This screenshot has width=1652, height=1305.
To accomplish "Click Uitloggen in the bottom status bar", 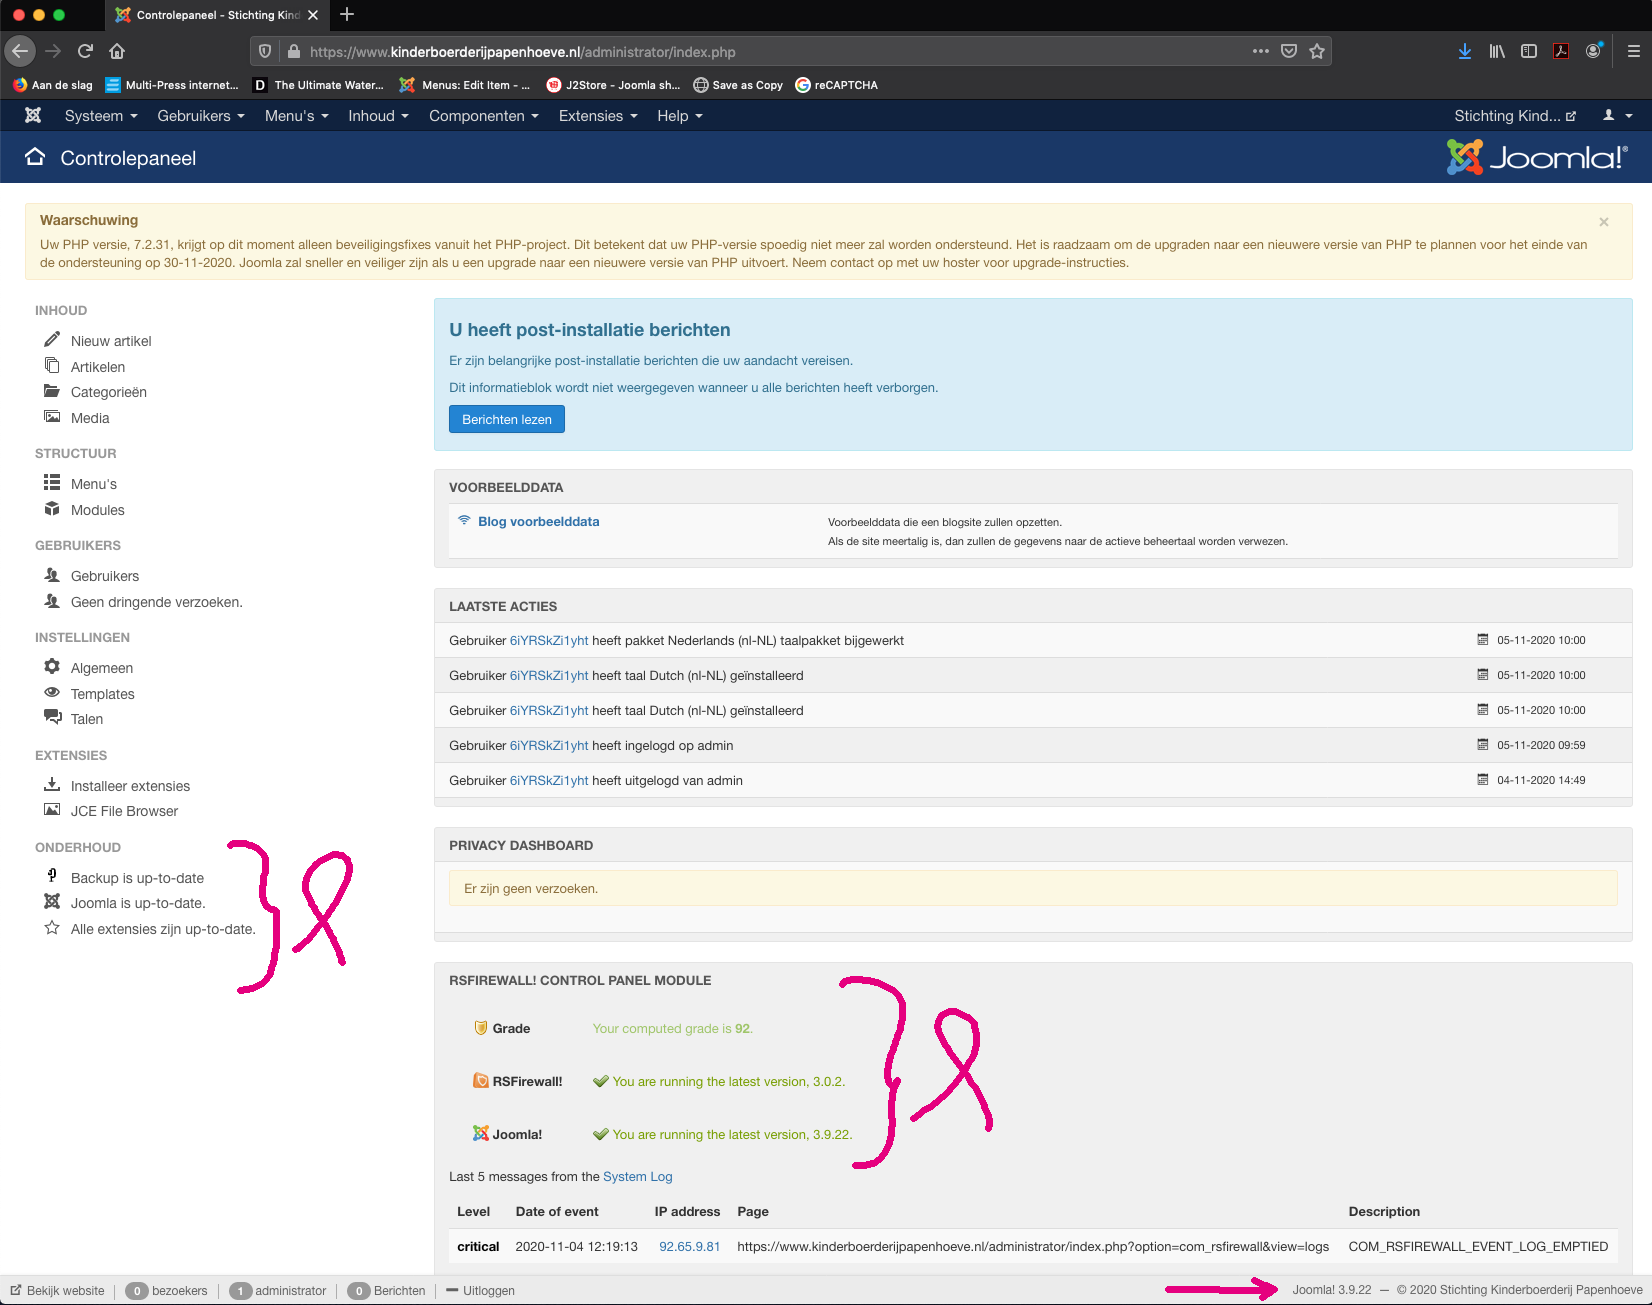I will pyautogui.click(x=488, y=1290).
